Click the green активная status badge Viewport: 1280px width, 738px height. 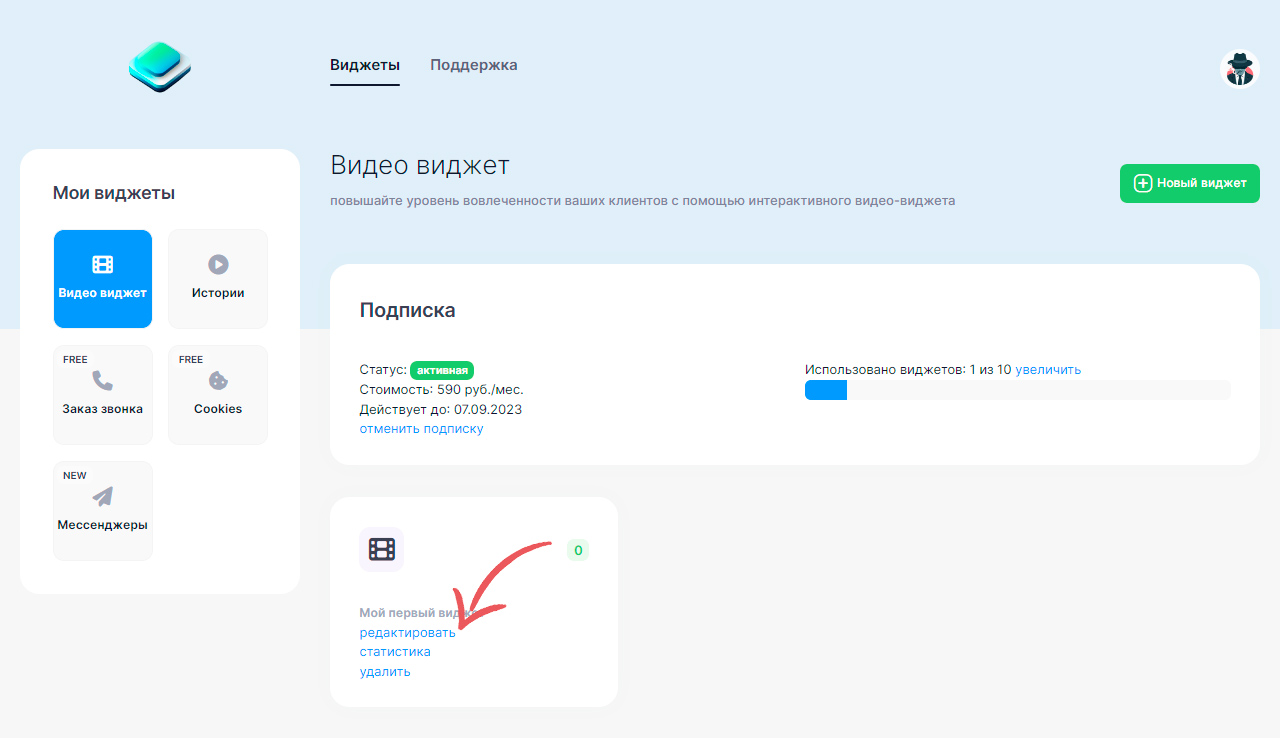pyautogui.click(x=442, y=370)
